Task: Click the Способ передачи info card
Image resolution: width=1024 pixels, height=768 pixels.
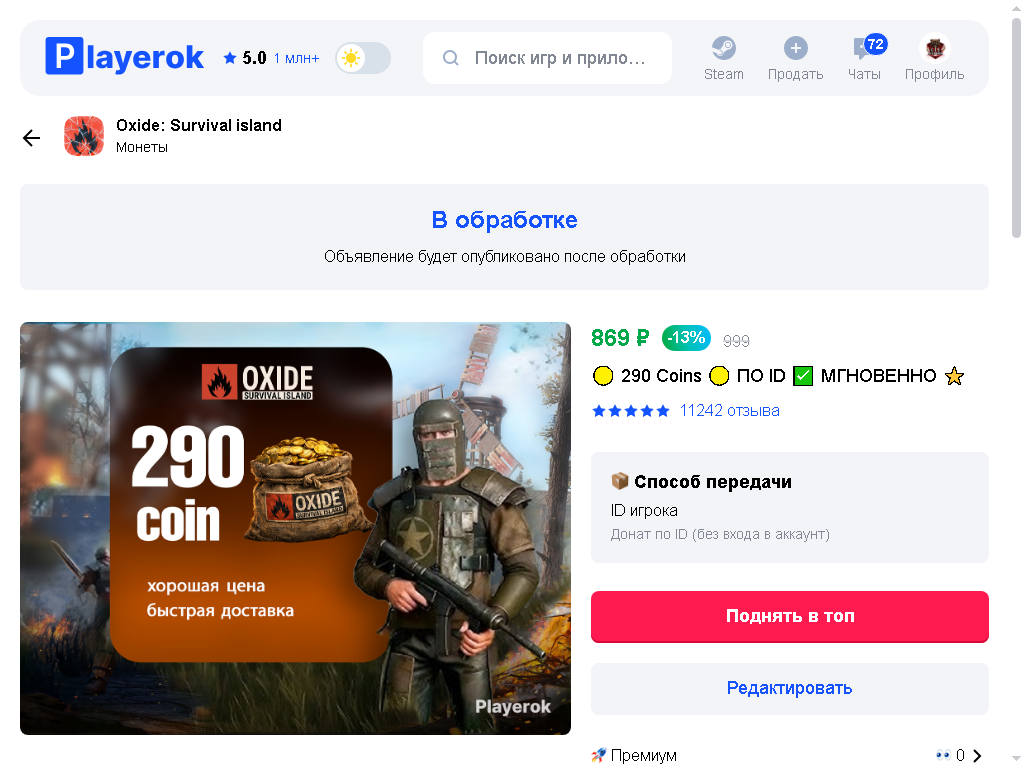Action: tap(790, 507)
